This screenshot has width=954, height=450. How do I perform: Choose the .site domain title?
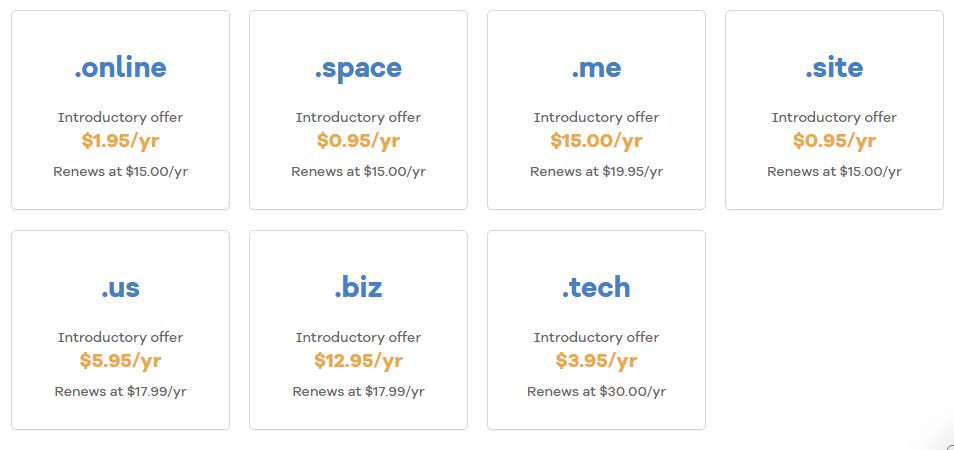click(x=834, y=67)
